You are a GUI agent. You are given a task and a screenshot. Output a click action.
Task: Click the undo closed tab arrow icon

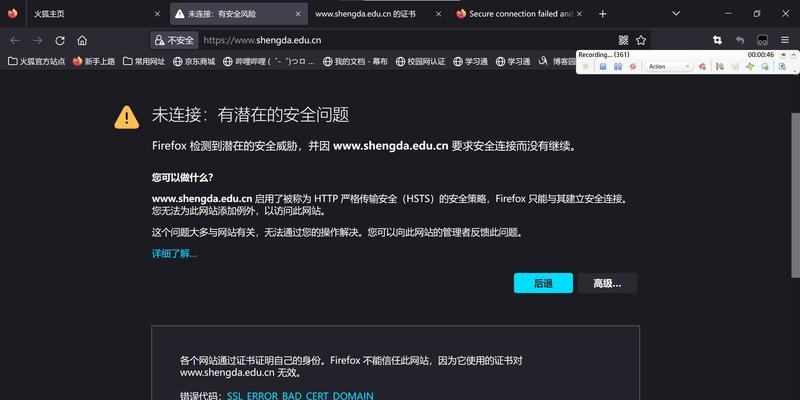click(740, 40)
